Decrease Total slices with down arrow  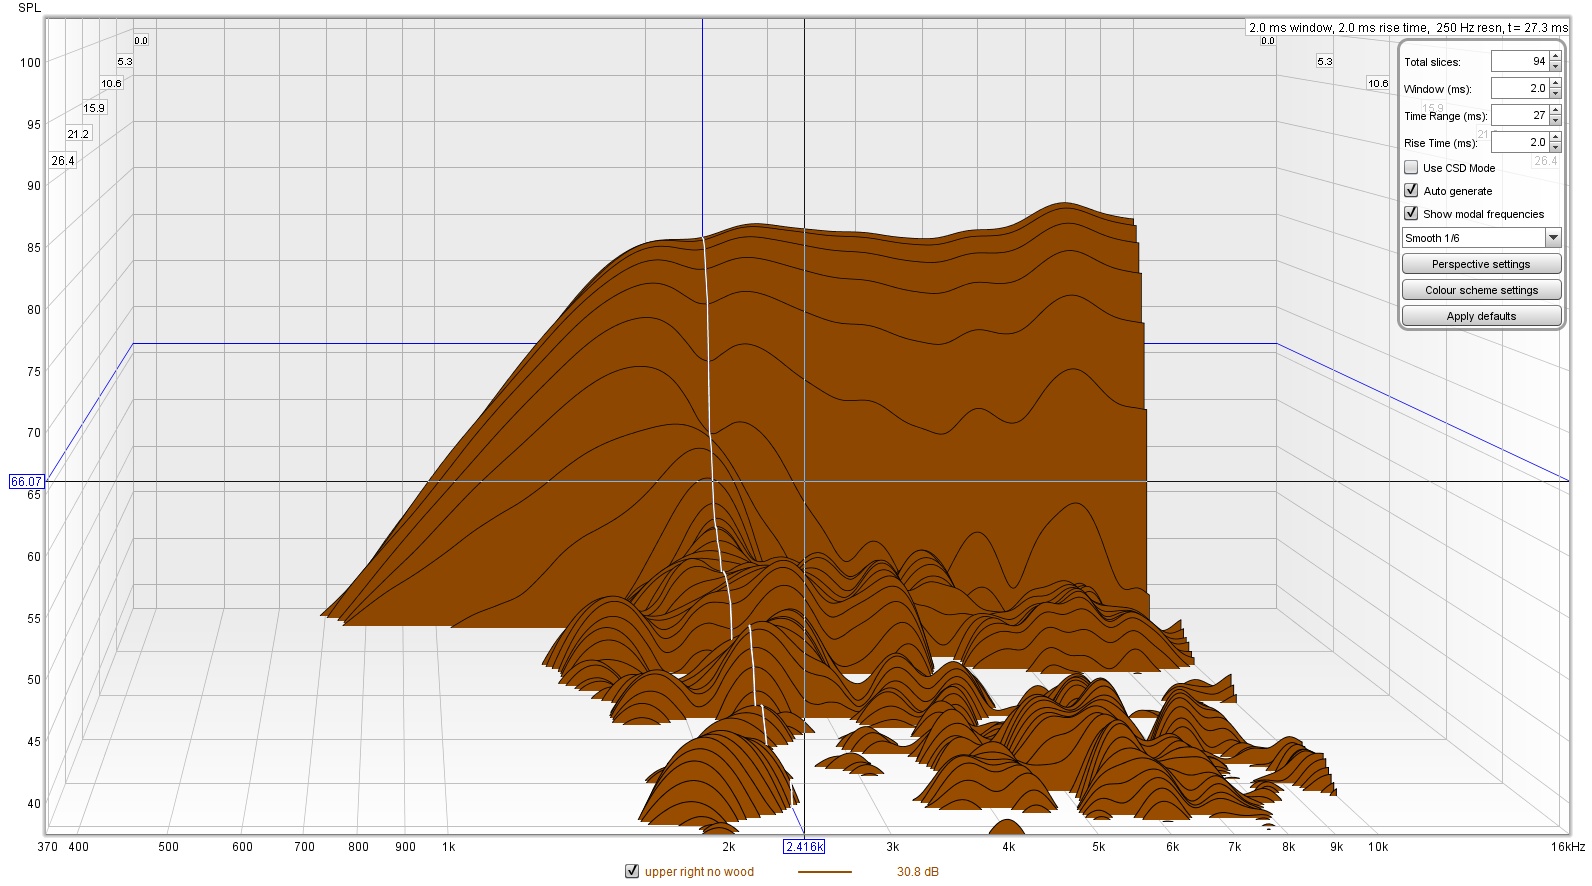pos(1555,67)
